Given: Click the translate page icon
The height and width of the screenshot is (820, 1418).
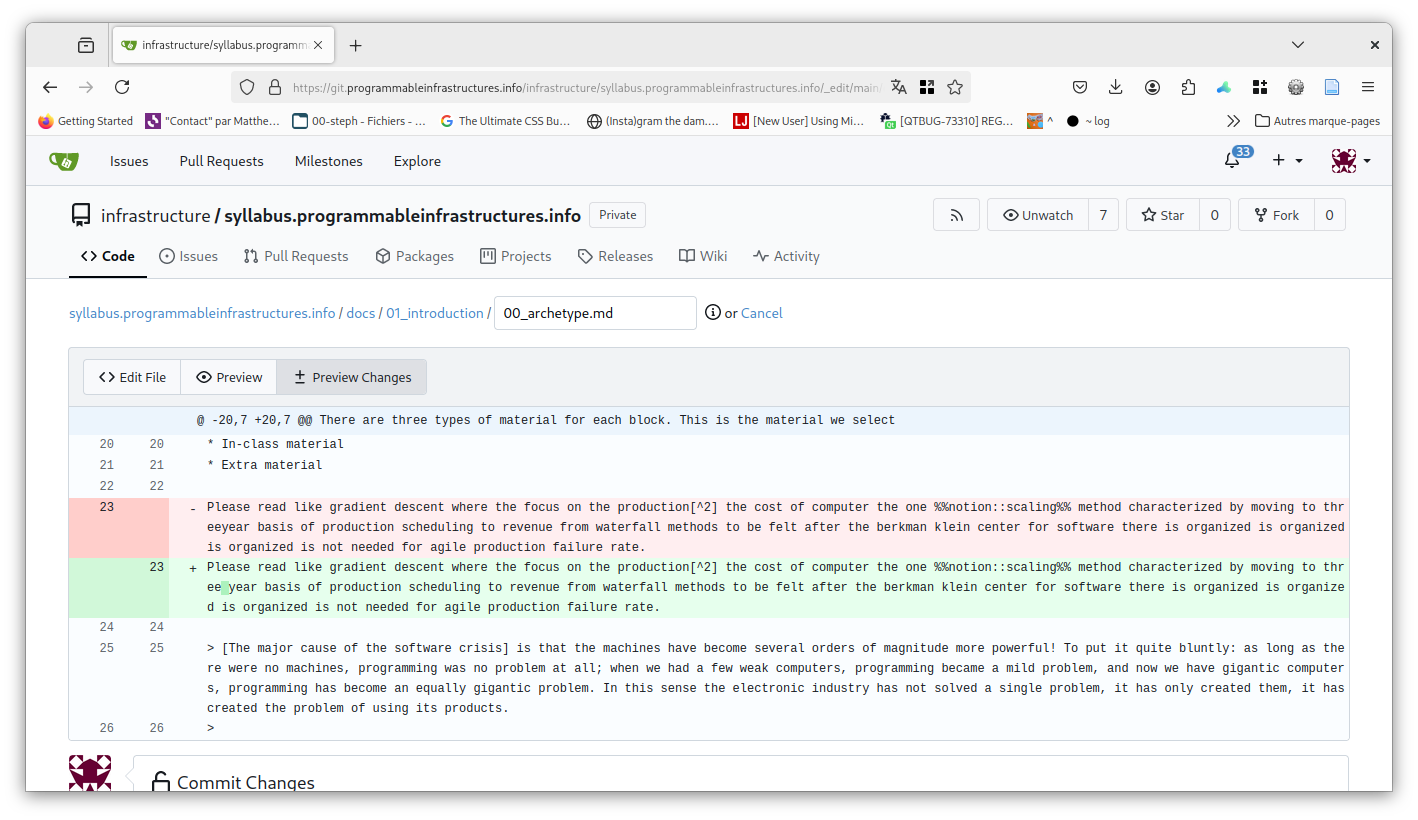Looking at the screenshot, I should [899, 87].
